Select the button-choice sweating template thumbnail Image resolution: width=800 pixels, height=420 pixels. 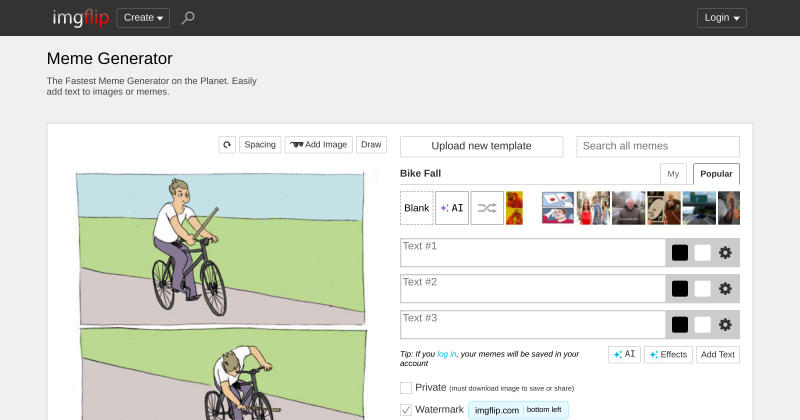(558, 208)
